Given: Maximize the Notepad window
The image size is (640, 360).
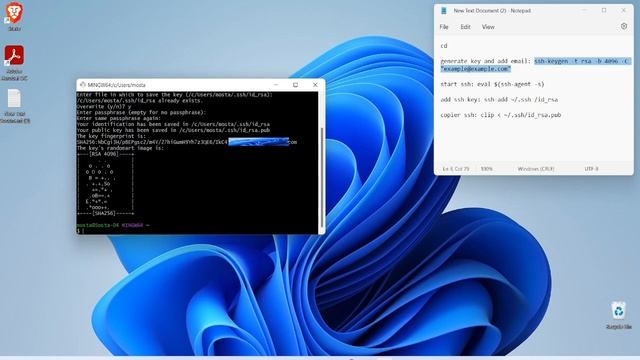Looking at the screenshot, I should (x=604, y=10).
